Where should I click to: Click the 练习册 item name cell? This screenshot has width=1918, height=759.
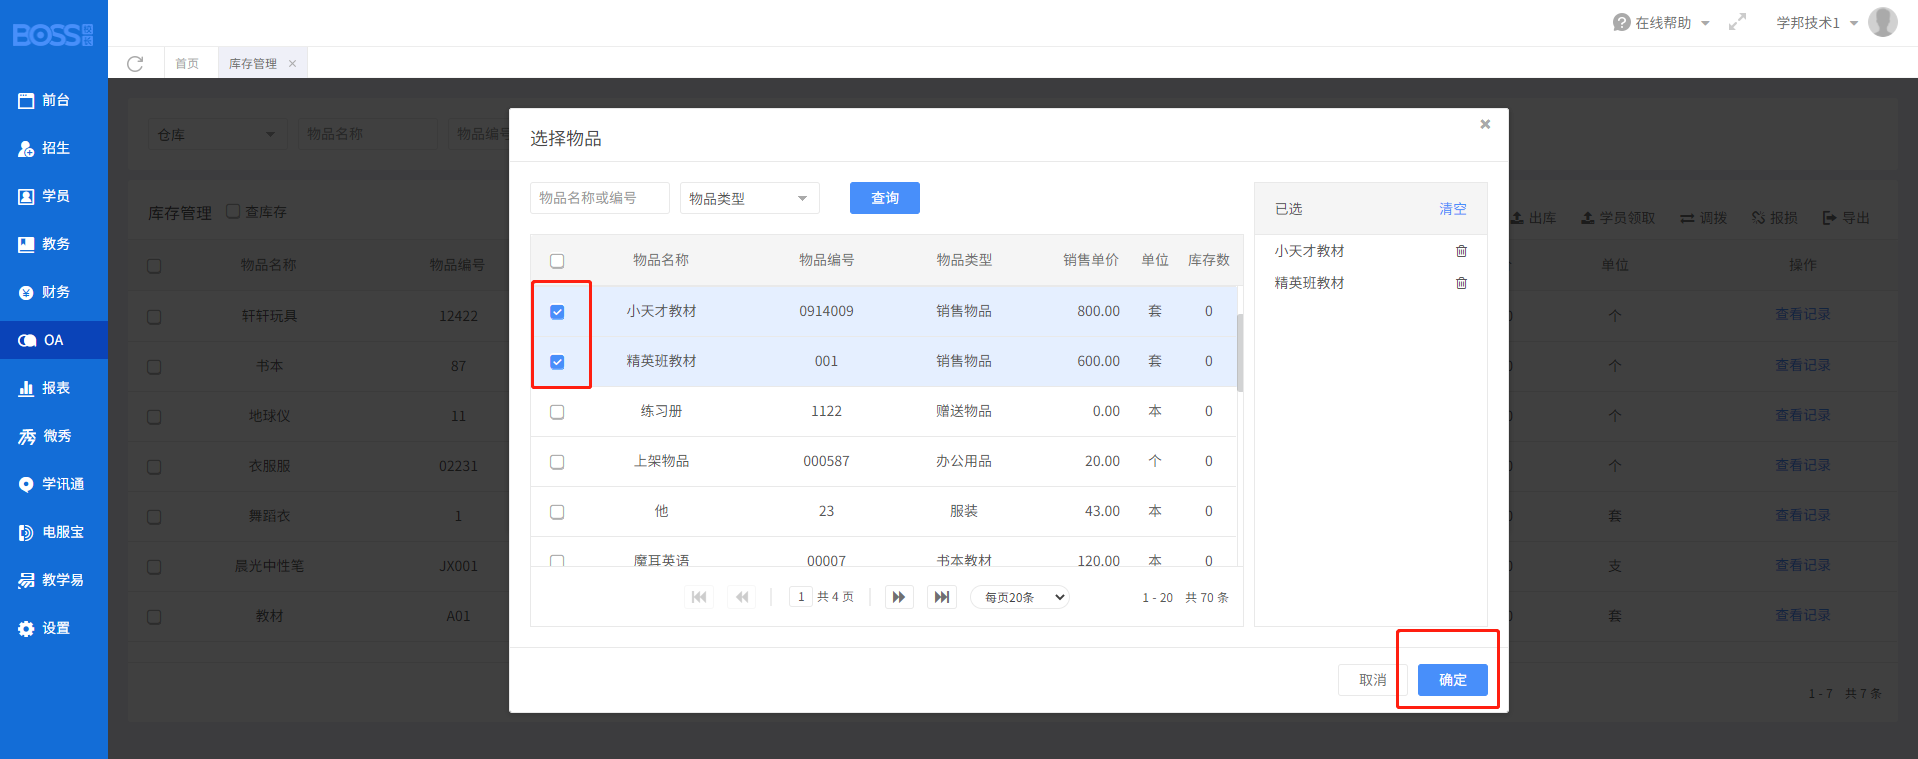tap(661, 411)
